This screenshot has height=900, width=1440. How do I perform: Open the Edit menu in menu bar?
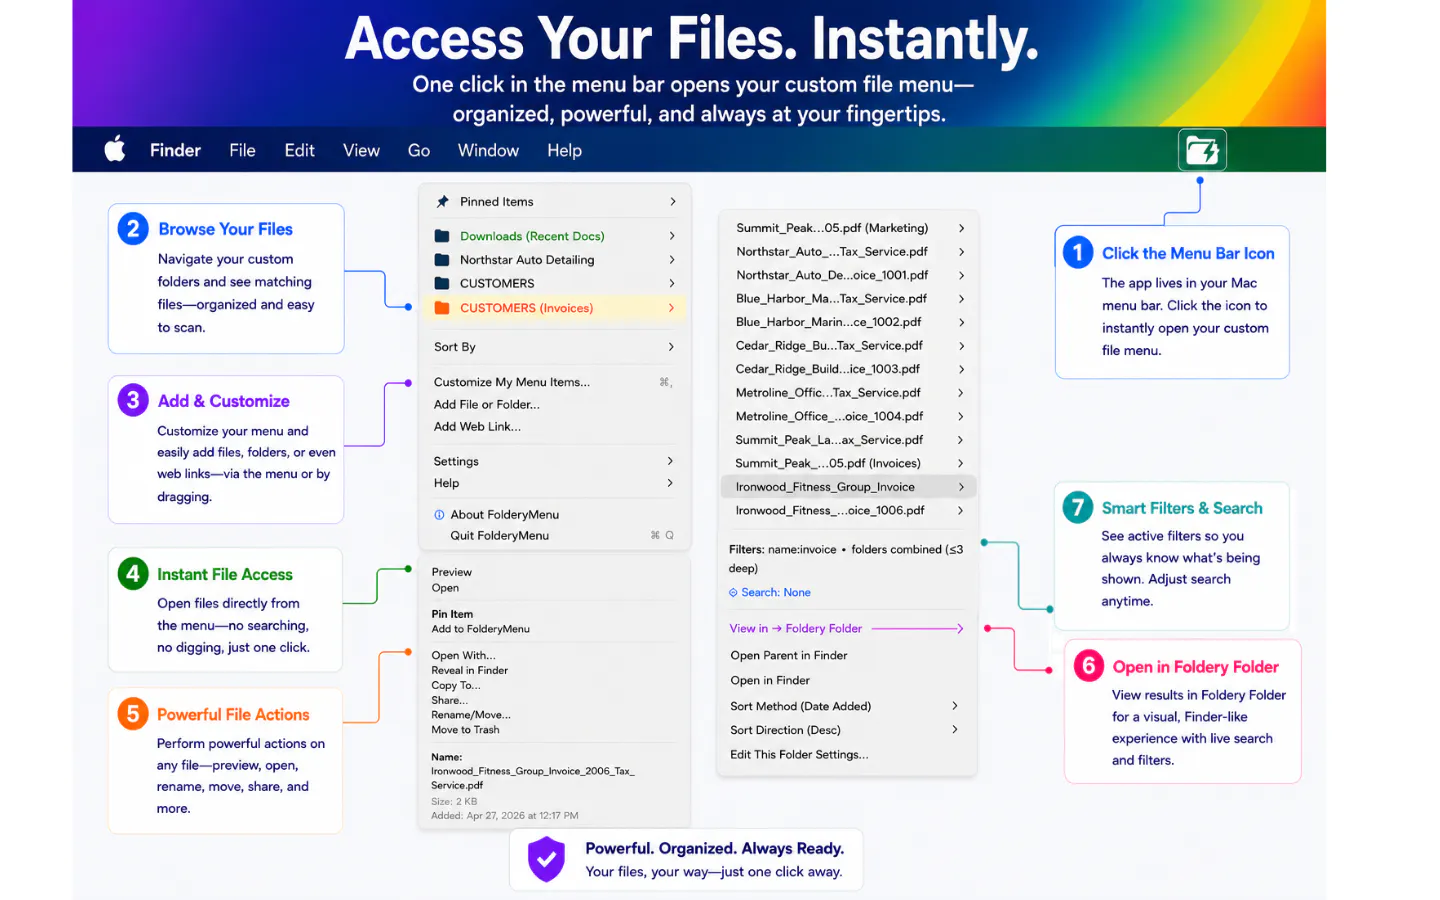[299, 150]
